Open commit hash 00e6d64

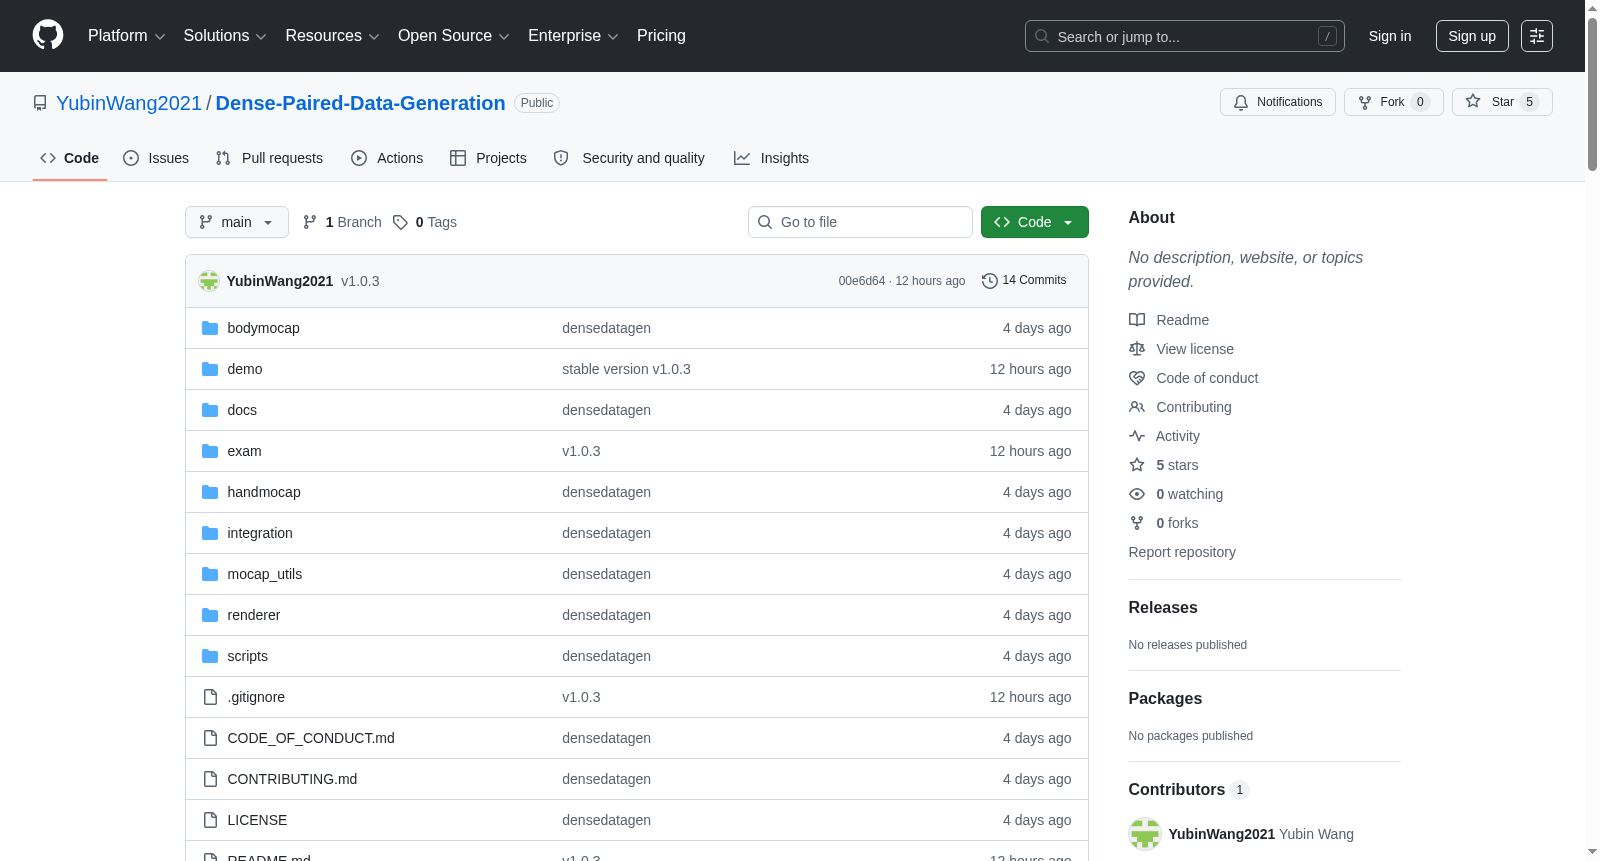click(862, 281)
